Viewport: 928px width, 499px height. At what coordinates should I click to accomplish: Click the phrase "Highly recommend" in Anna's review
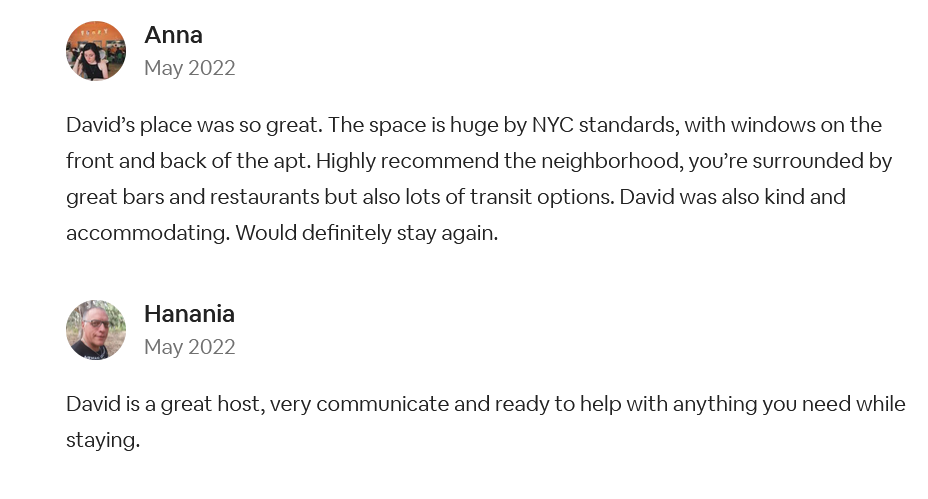tap(407, 161)
